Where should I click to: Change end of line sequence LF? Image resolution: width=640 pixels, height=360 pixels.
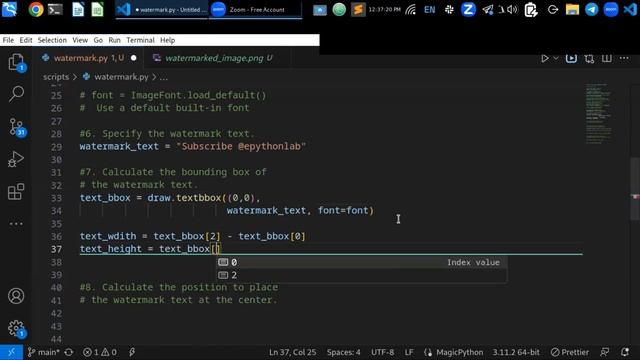(409, 352)
